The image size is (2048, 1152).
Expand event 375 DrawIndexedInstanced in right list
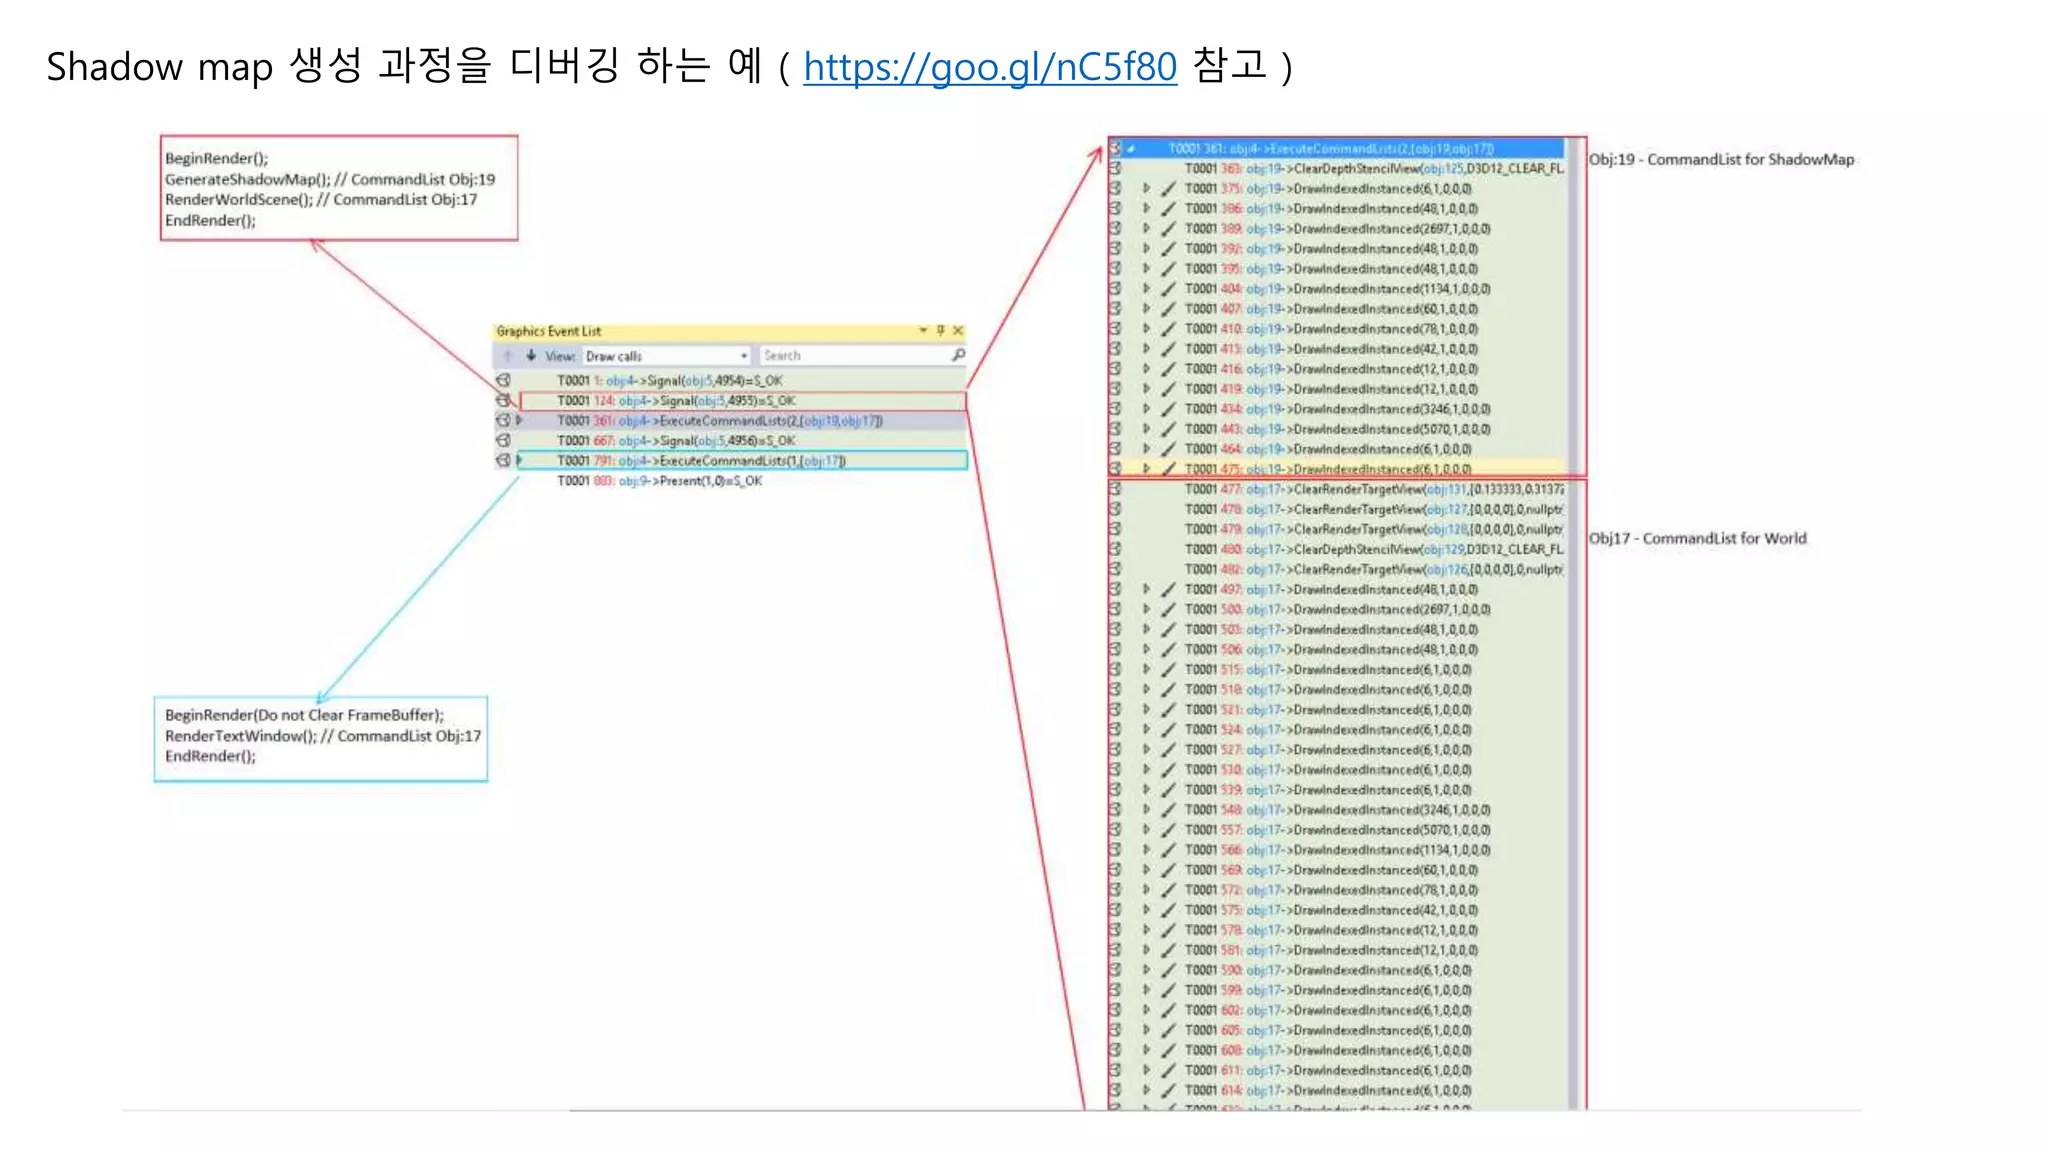[1146, 189]
